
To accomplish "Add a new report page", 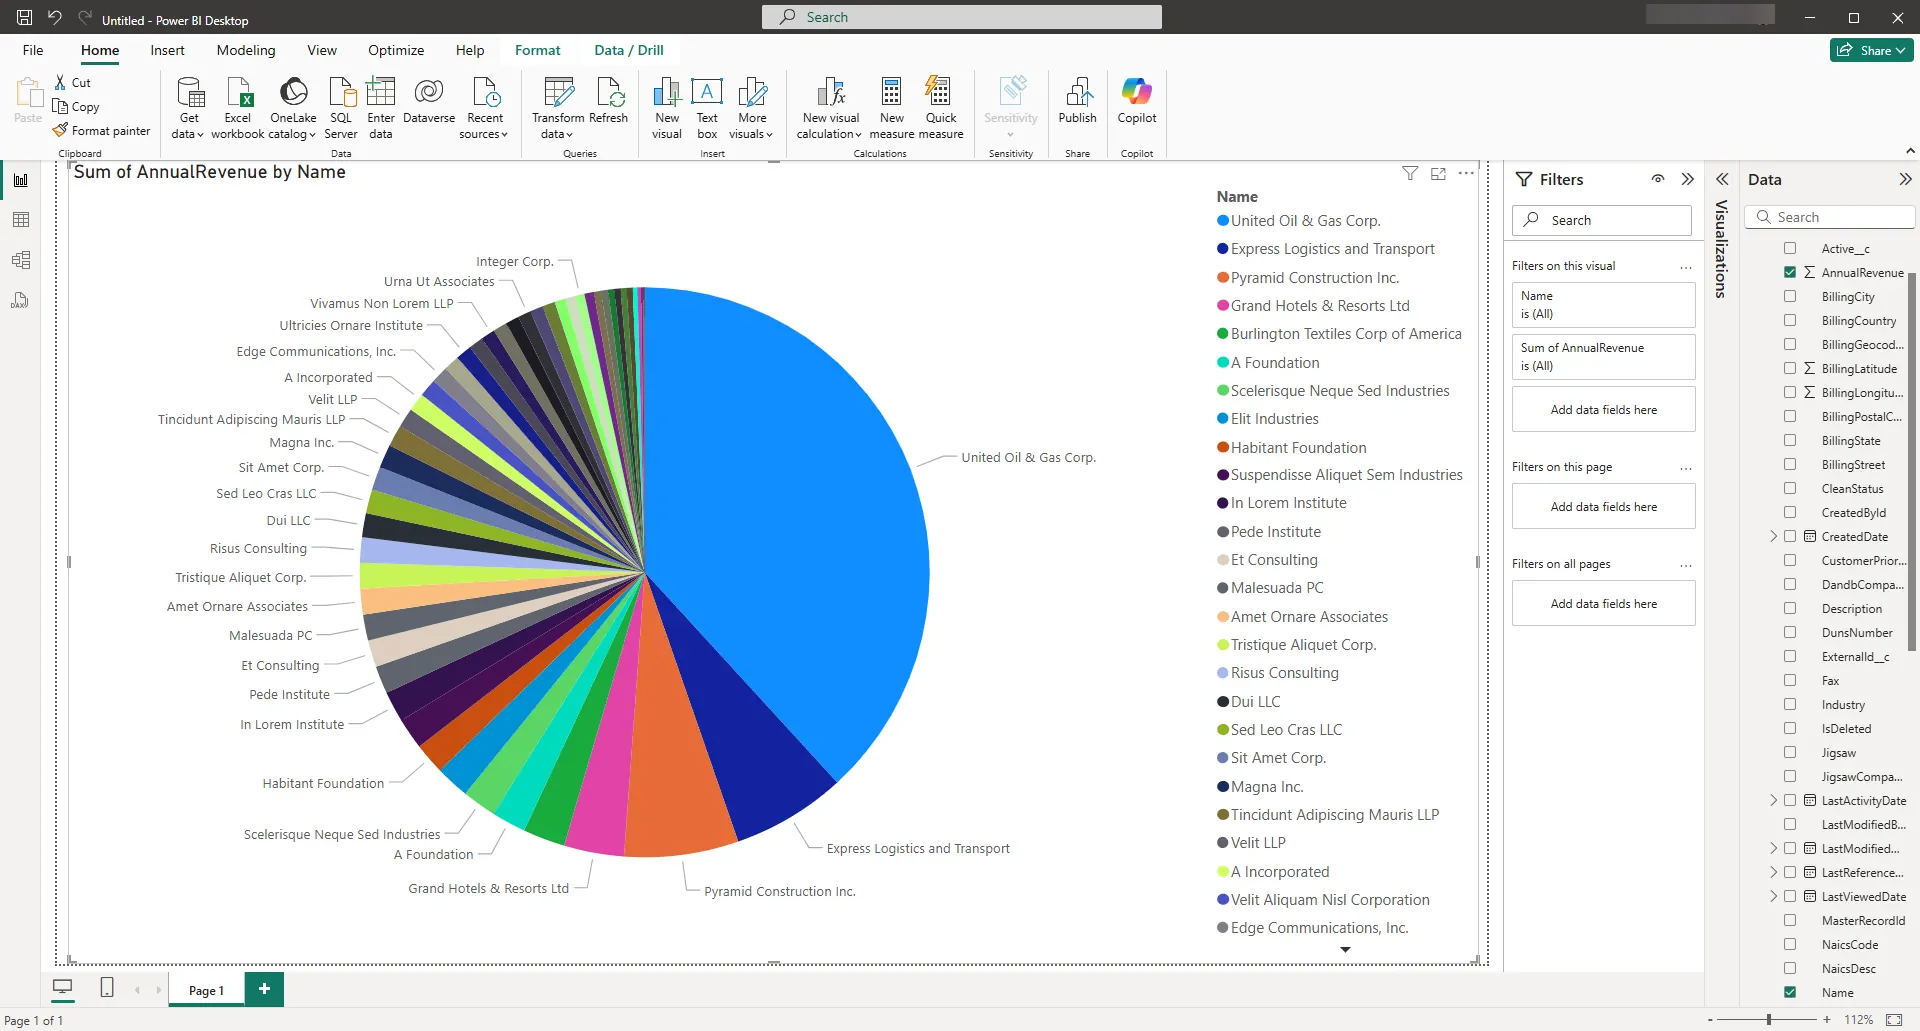I will tap(264, 989).
